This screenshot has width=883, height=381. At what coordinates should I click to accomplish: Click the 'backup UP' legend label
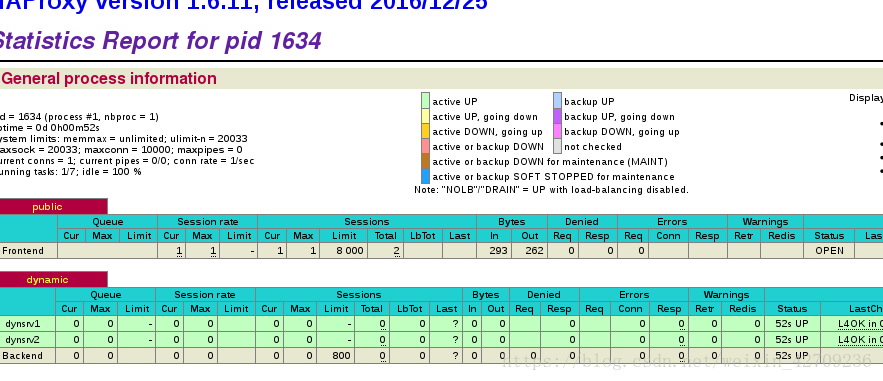click(590, 102)
